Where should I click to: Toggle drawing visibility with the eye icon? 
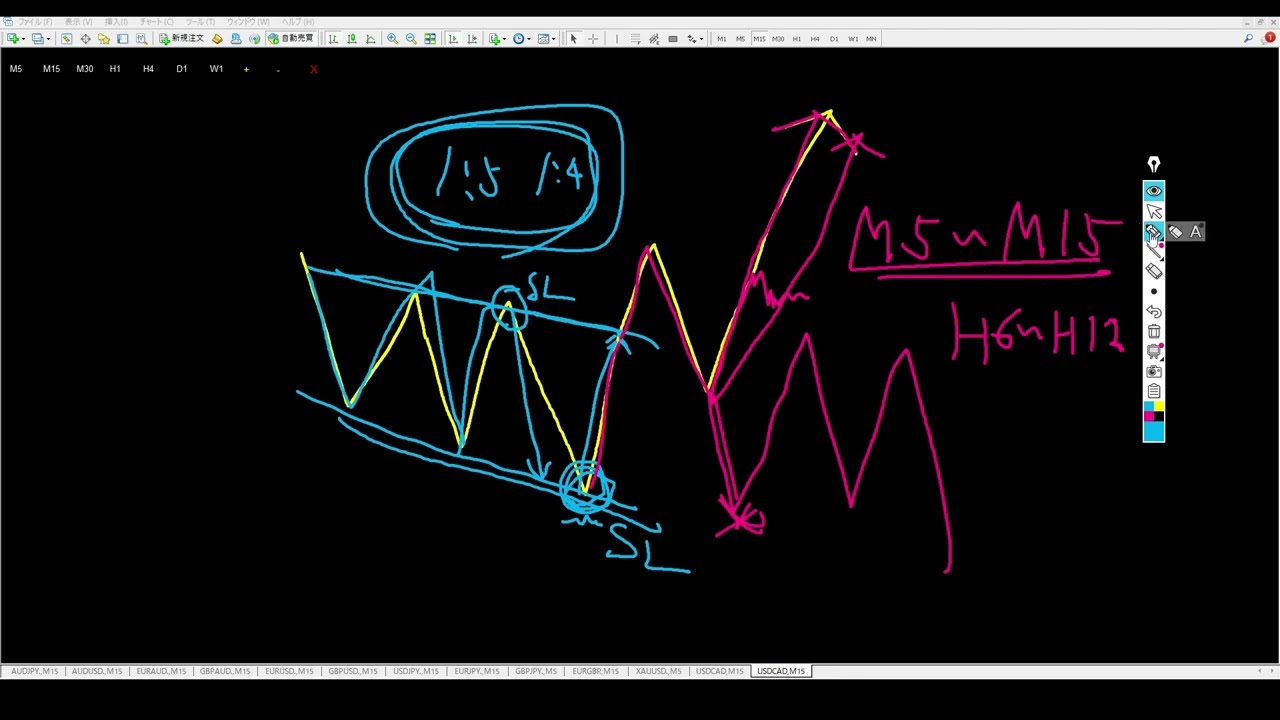[x=1154, y=191]
